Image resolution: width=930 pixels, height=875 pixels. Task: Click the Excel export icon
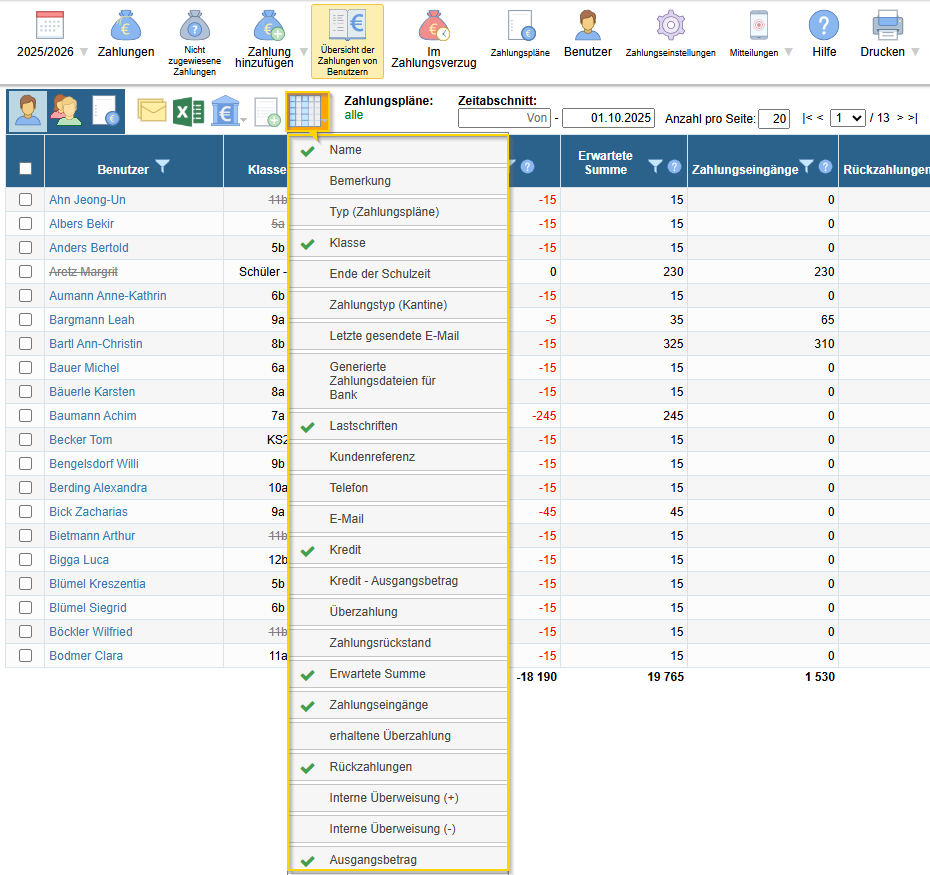click(x=182, y=111)
